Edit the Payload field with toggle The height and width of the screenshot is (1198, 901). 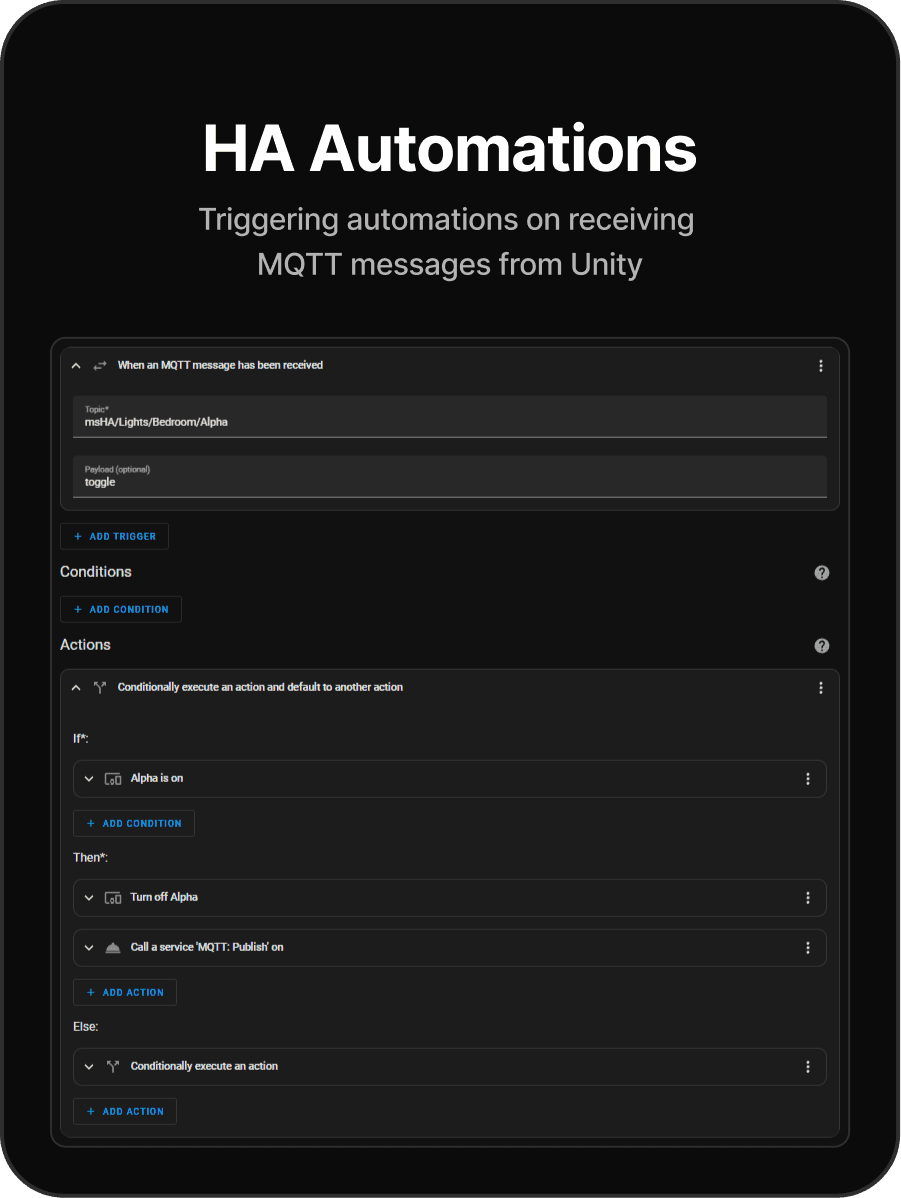[x=449, y=477]
